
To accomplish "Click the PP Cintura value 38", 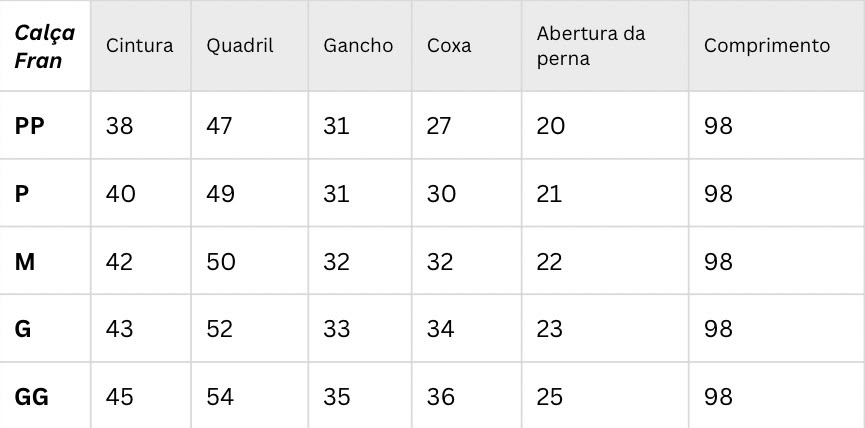I will point(120,126).
